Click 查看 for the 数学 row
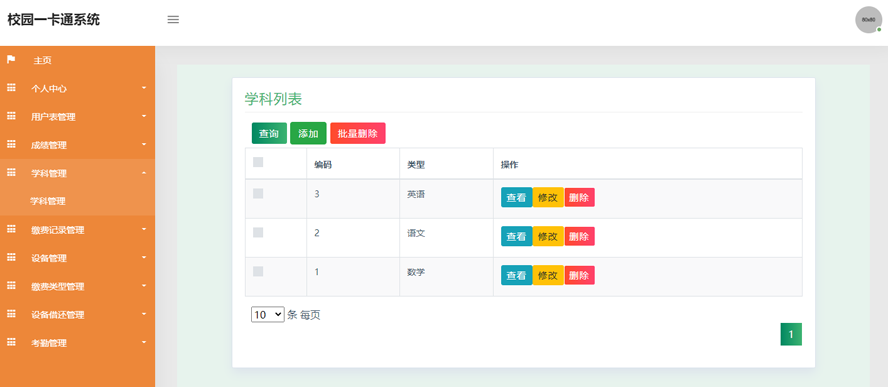Screen dimensions: 888x387 click(516, 275)
